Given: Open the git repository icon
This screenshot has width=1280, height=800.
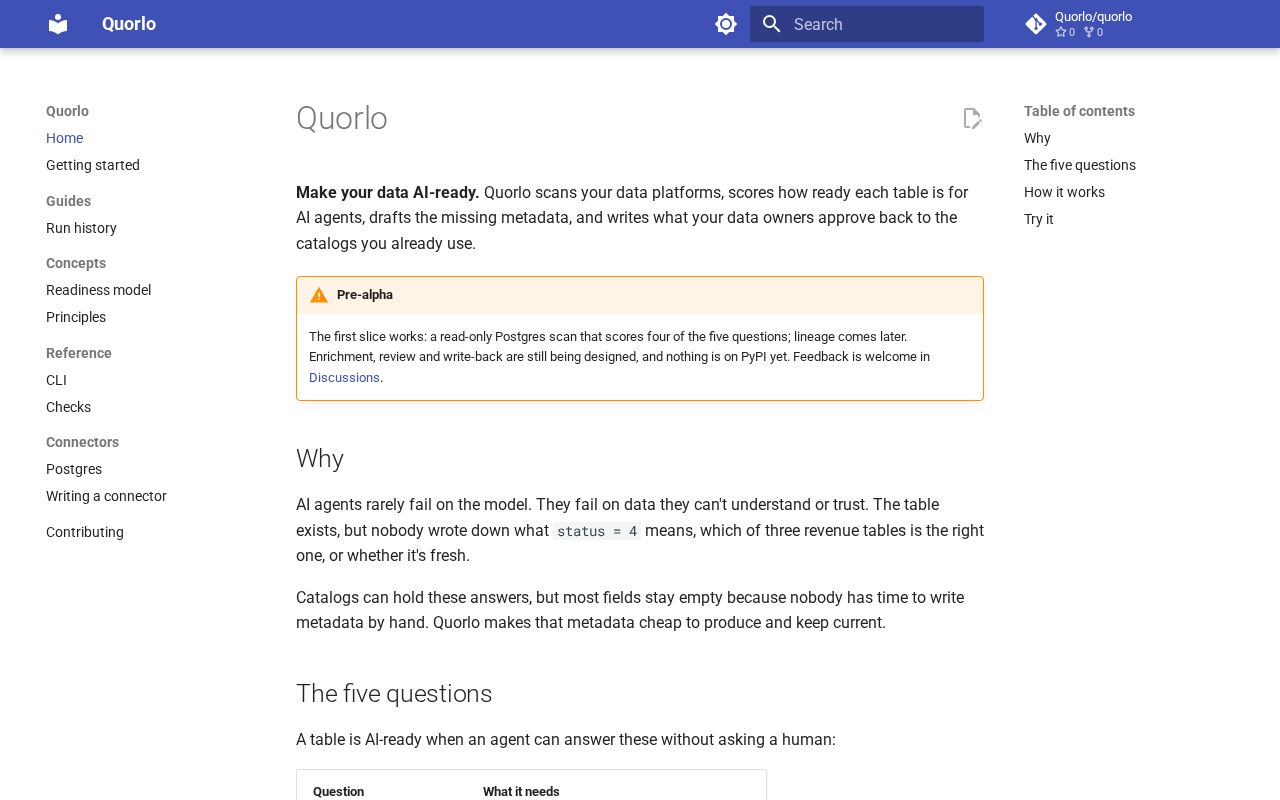Looking at the screenshot, I should point(1036,24).
